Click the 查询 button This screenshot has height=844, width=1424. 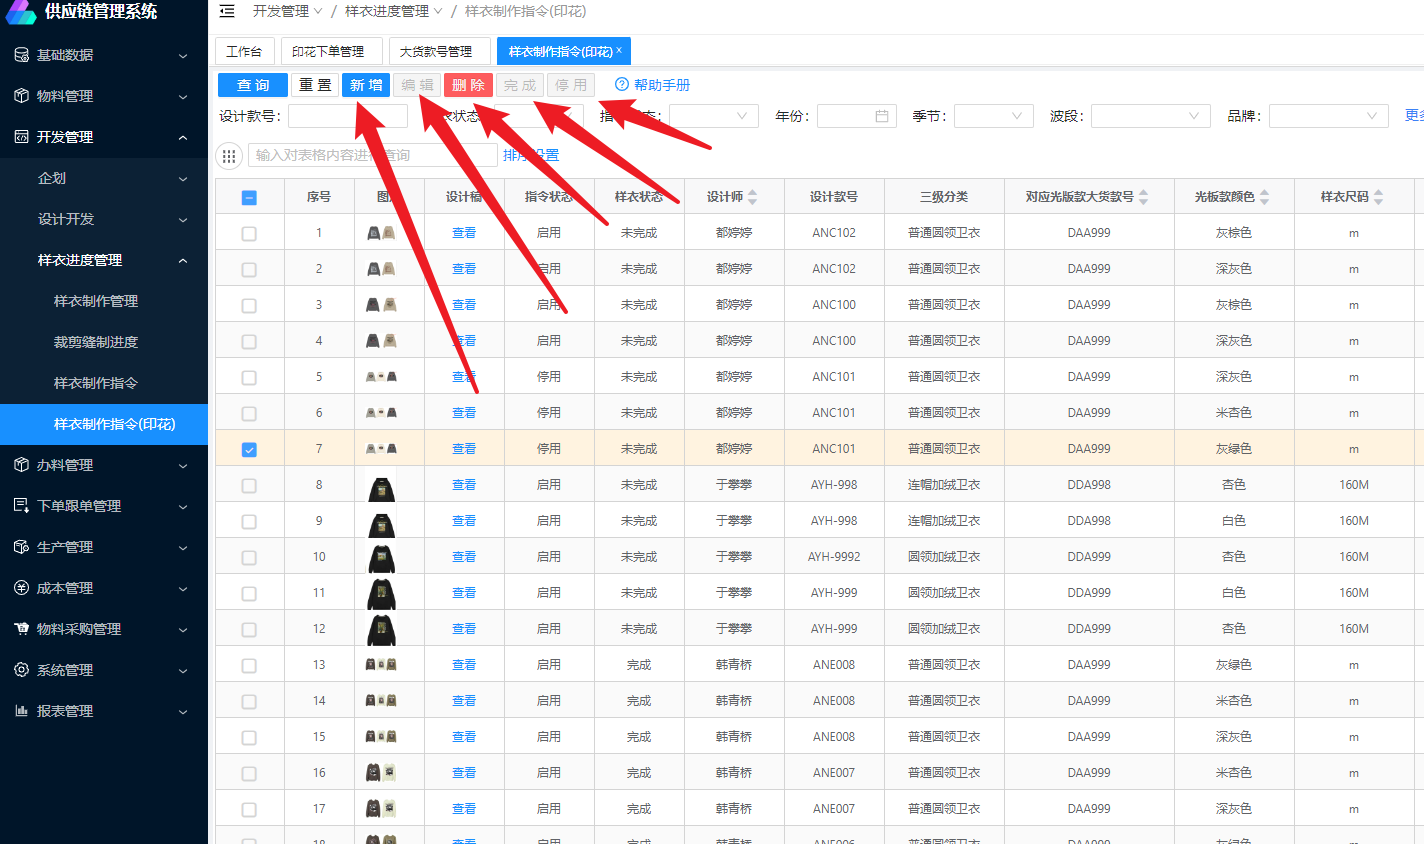pyautogui.click(x=253, y=85)
